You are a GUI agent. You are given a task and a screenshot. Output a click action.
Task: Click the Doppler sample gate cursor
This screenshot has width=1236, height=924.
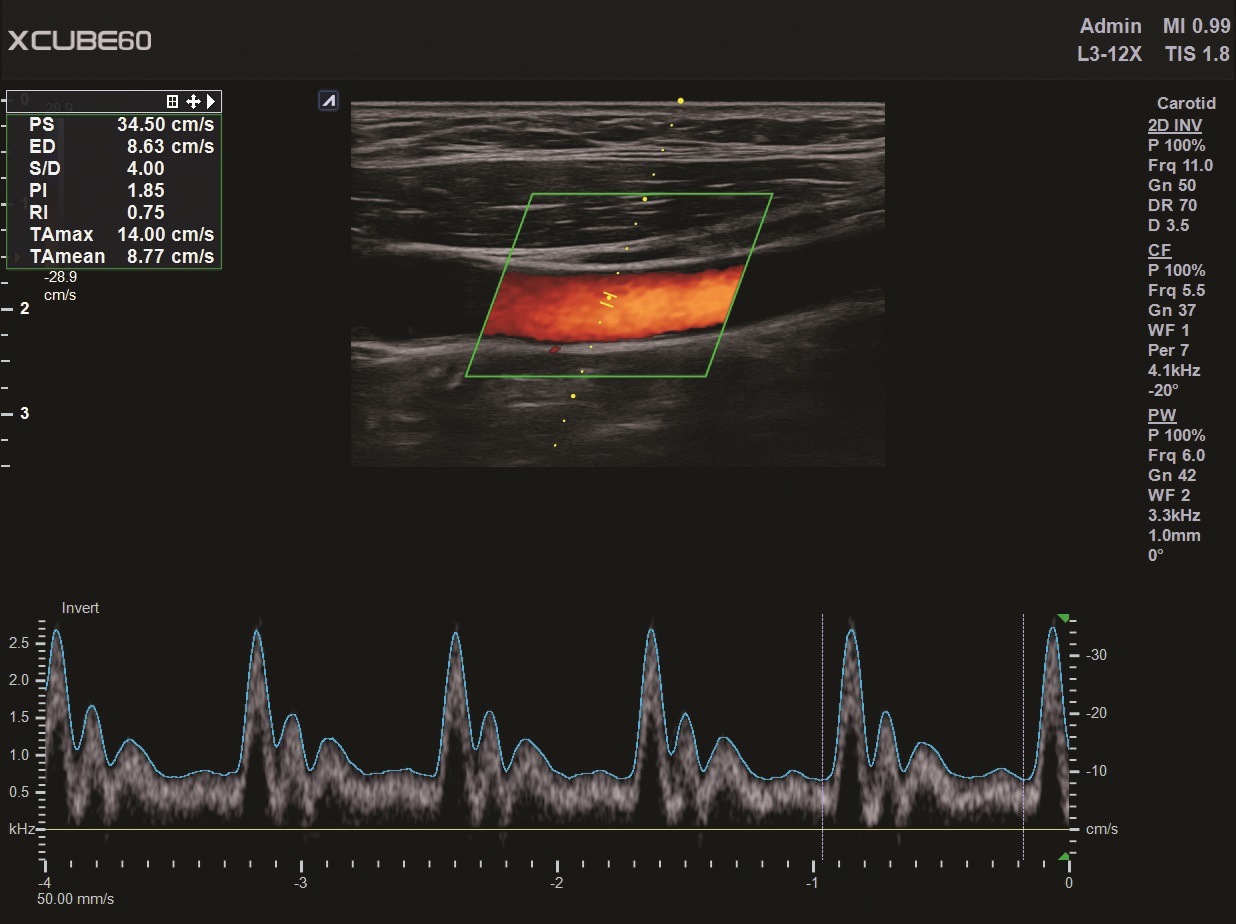[608, 298]
